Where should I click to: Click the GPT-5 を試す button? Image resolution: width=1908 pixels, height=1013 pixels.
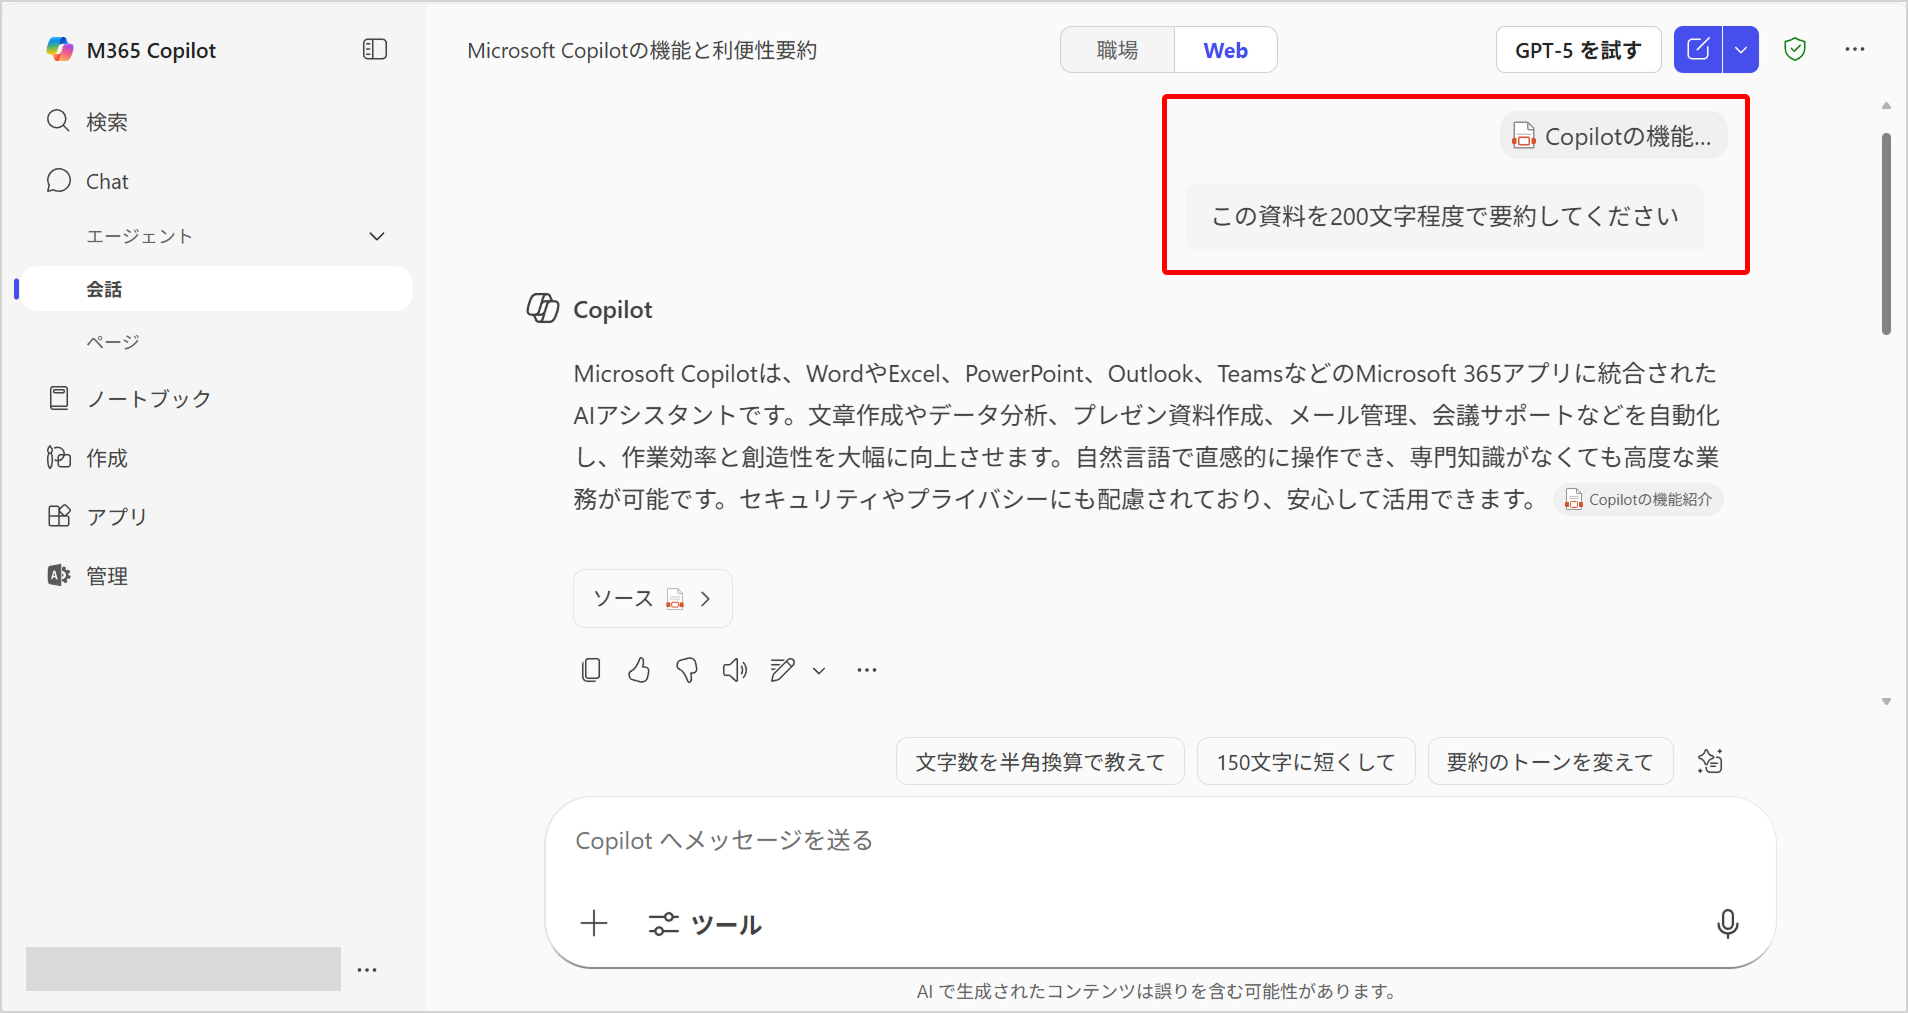[x=1578, y=50]
